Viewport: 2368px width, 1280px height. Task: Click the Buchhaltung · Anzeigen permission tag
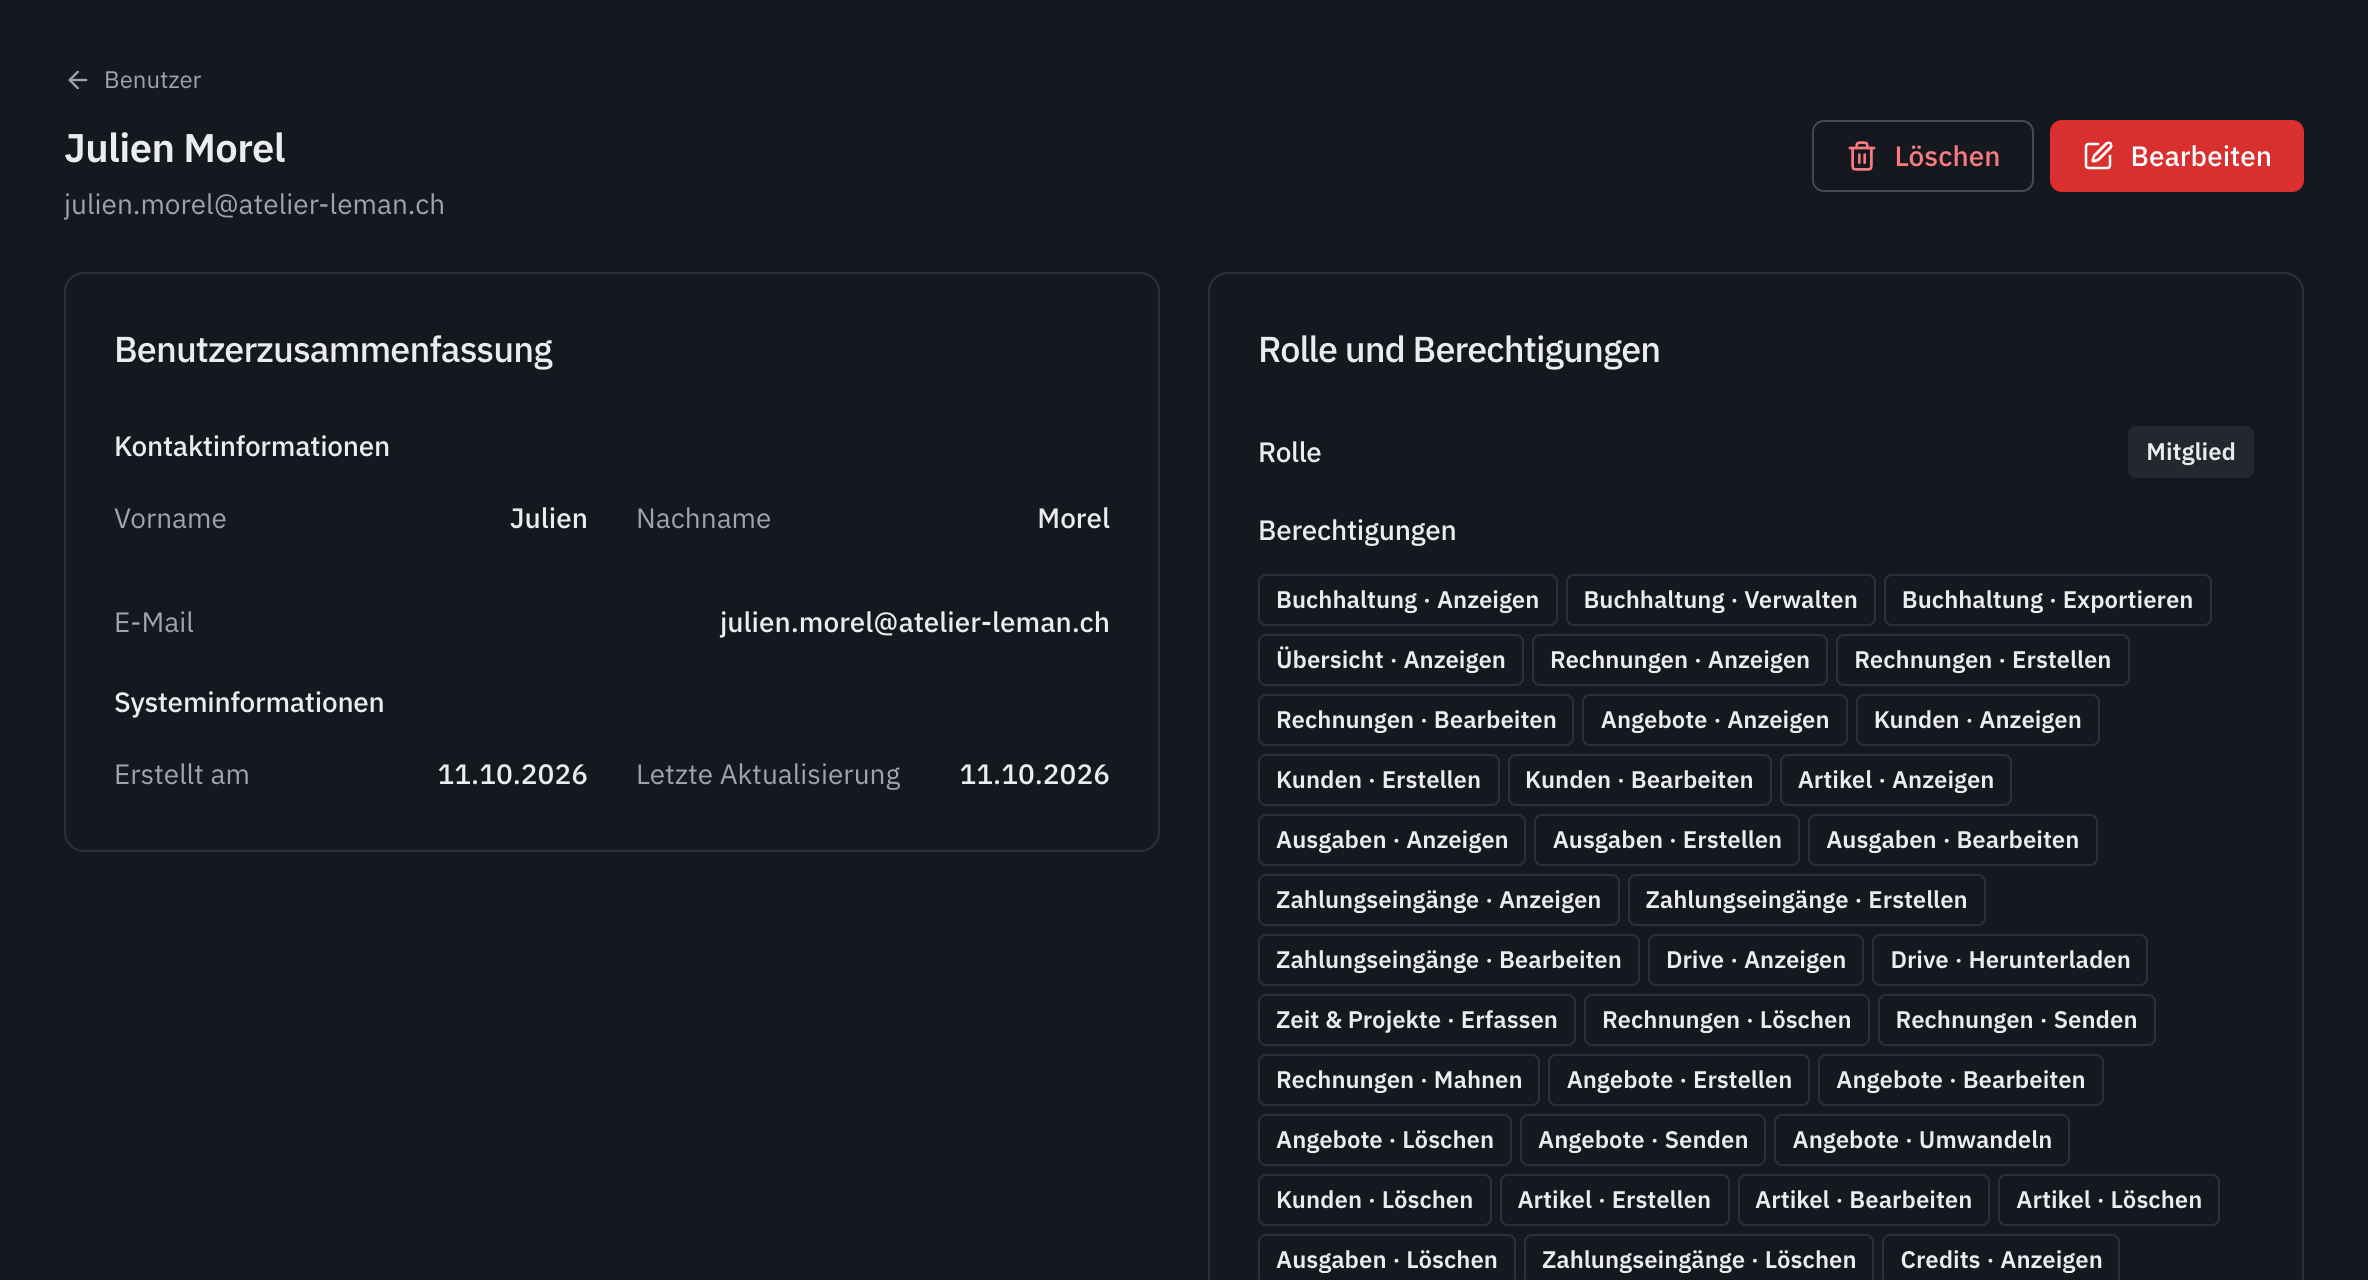click(1407, 600)
